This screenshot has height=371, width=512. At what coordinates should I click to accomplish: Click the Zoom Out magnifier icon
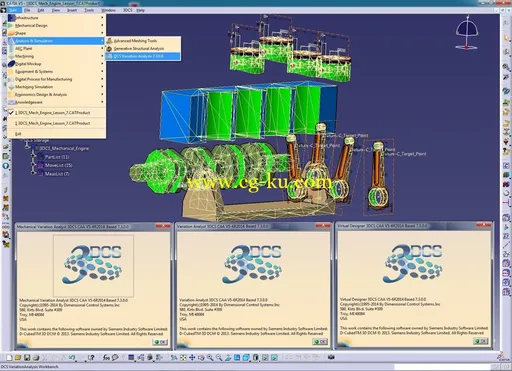[x=219, y=358]
